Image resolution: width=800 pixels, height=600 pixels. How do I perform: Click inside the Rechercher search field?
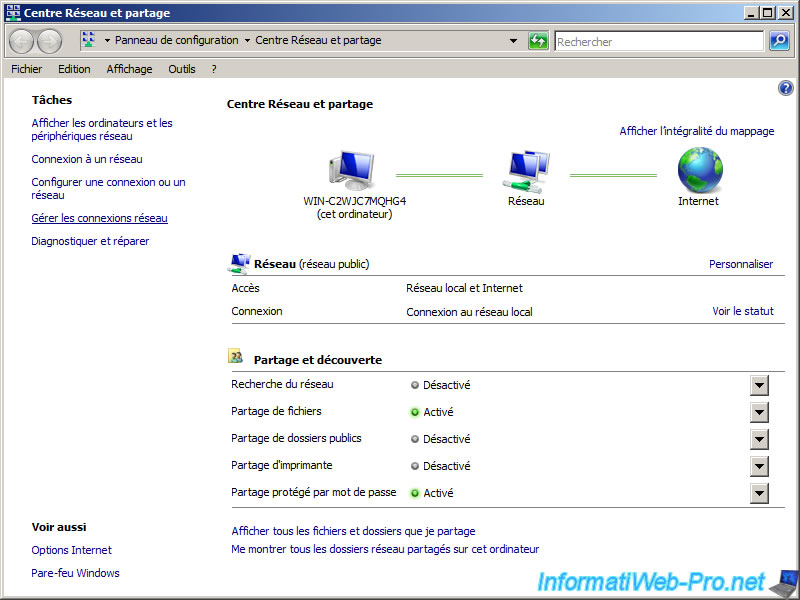tap(658, 41)
